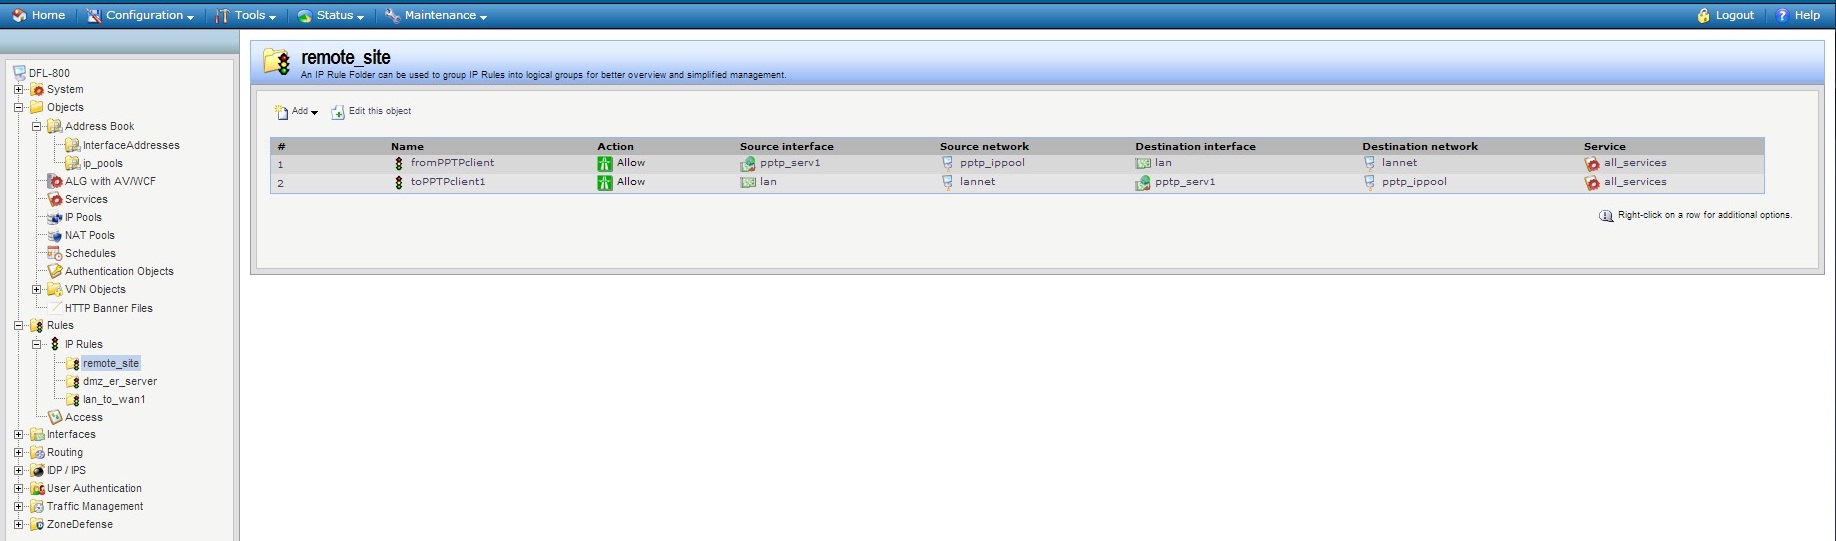Open the fromPPTPclient rule

(x=452, y=163)
